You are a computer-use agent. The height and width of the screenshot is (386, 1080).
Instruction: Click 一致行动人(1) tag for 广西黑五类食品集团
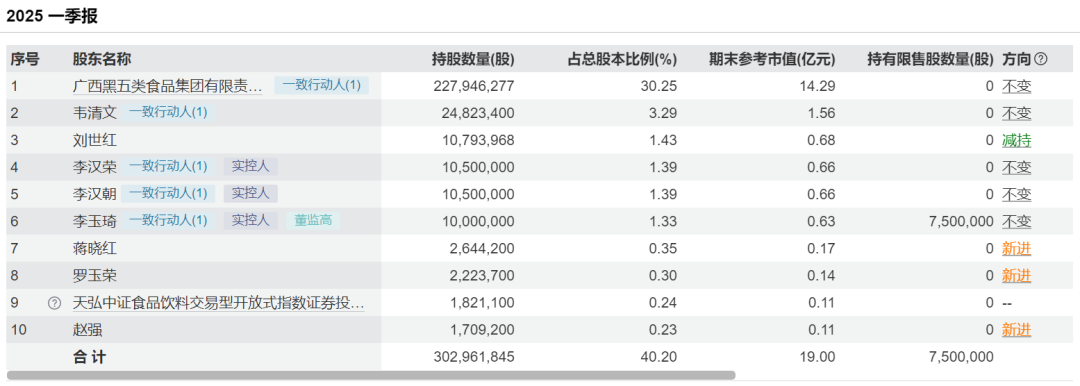pyautogui.click(x=322, y=85)
